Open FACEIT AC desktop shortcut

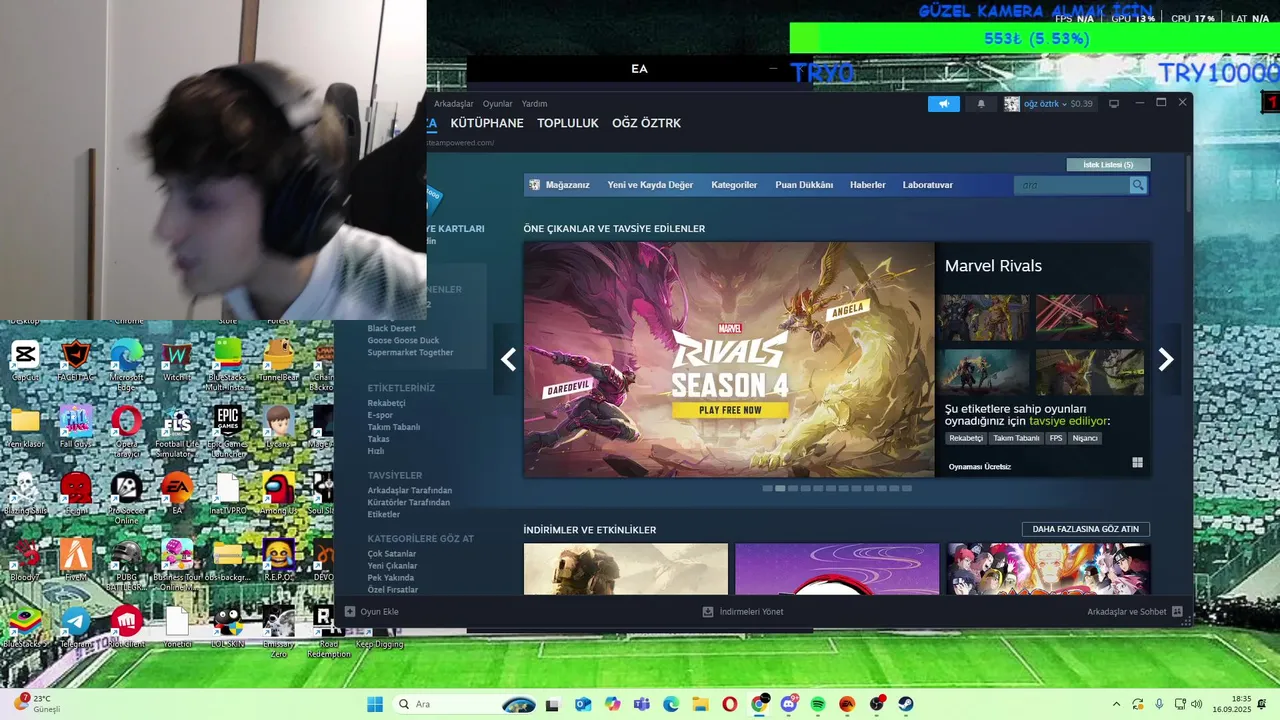click(x=76, y=361)
